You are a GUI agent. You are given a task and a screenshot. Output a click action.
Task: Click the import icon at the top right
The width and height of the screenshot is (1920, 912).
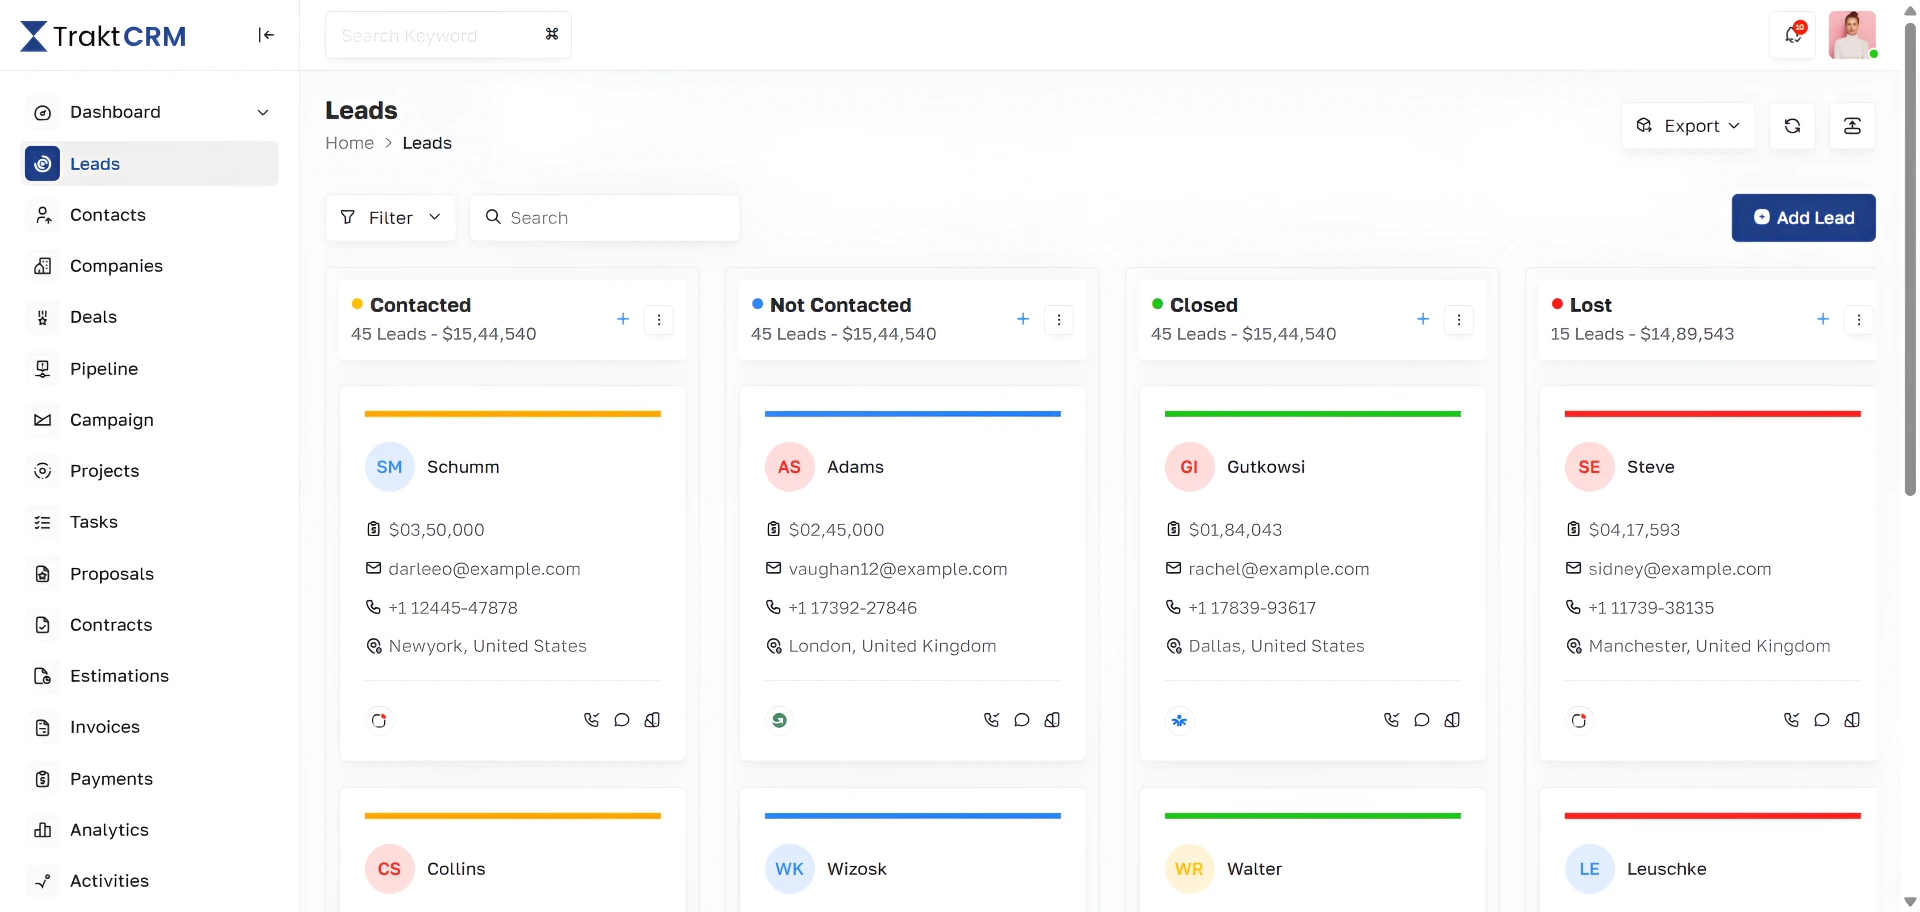pyautogui.click(x=1852, y=125)
